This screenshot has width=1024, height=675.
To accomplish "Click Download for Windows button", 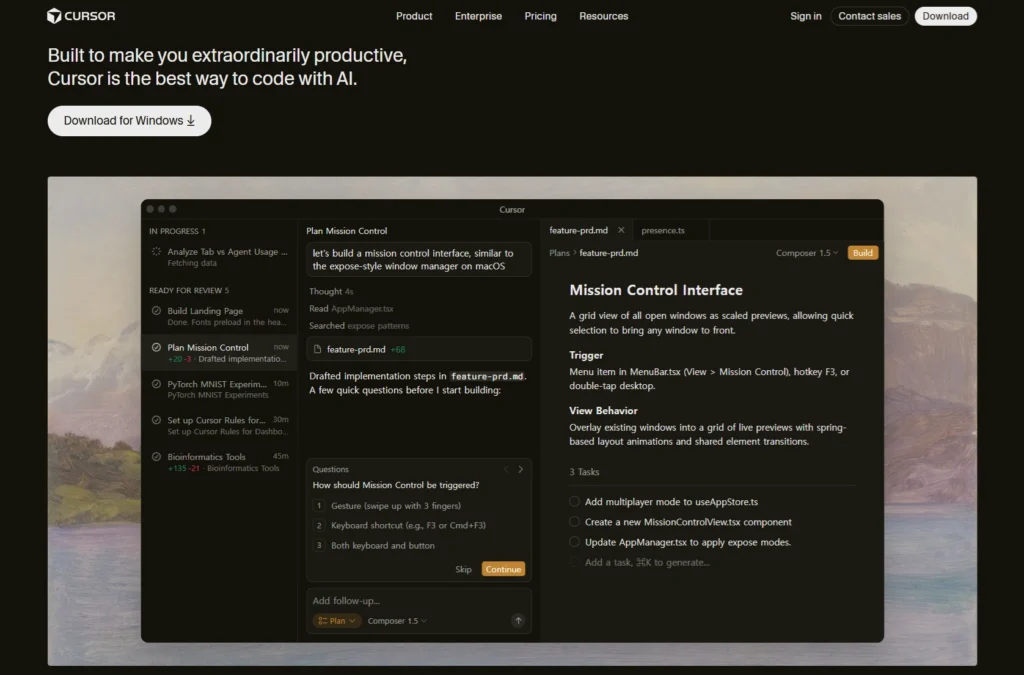I will [x=129, y=121].
